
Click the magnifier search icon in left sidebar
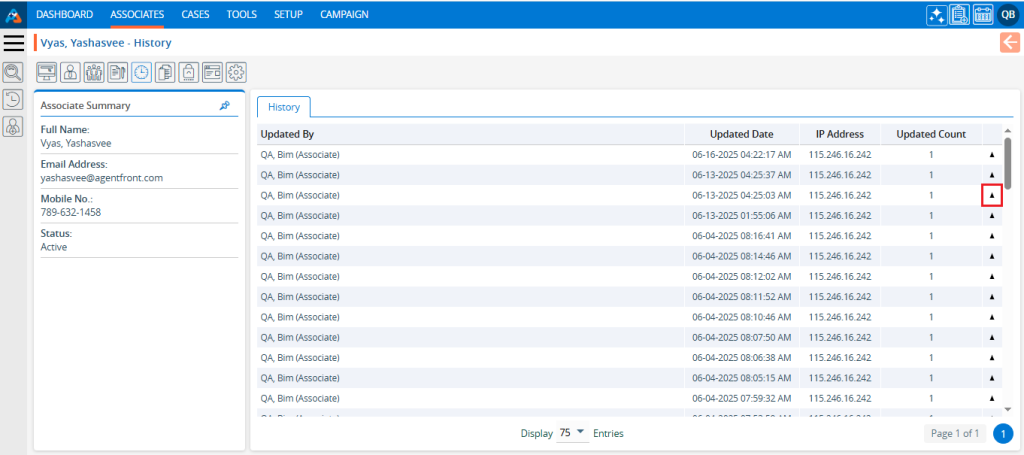coord(13,72)
